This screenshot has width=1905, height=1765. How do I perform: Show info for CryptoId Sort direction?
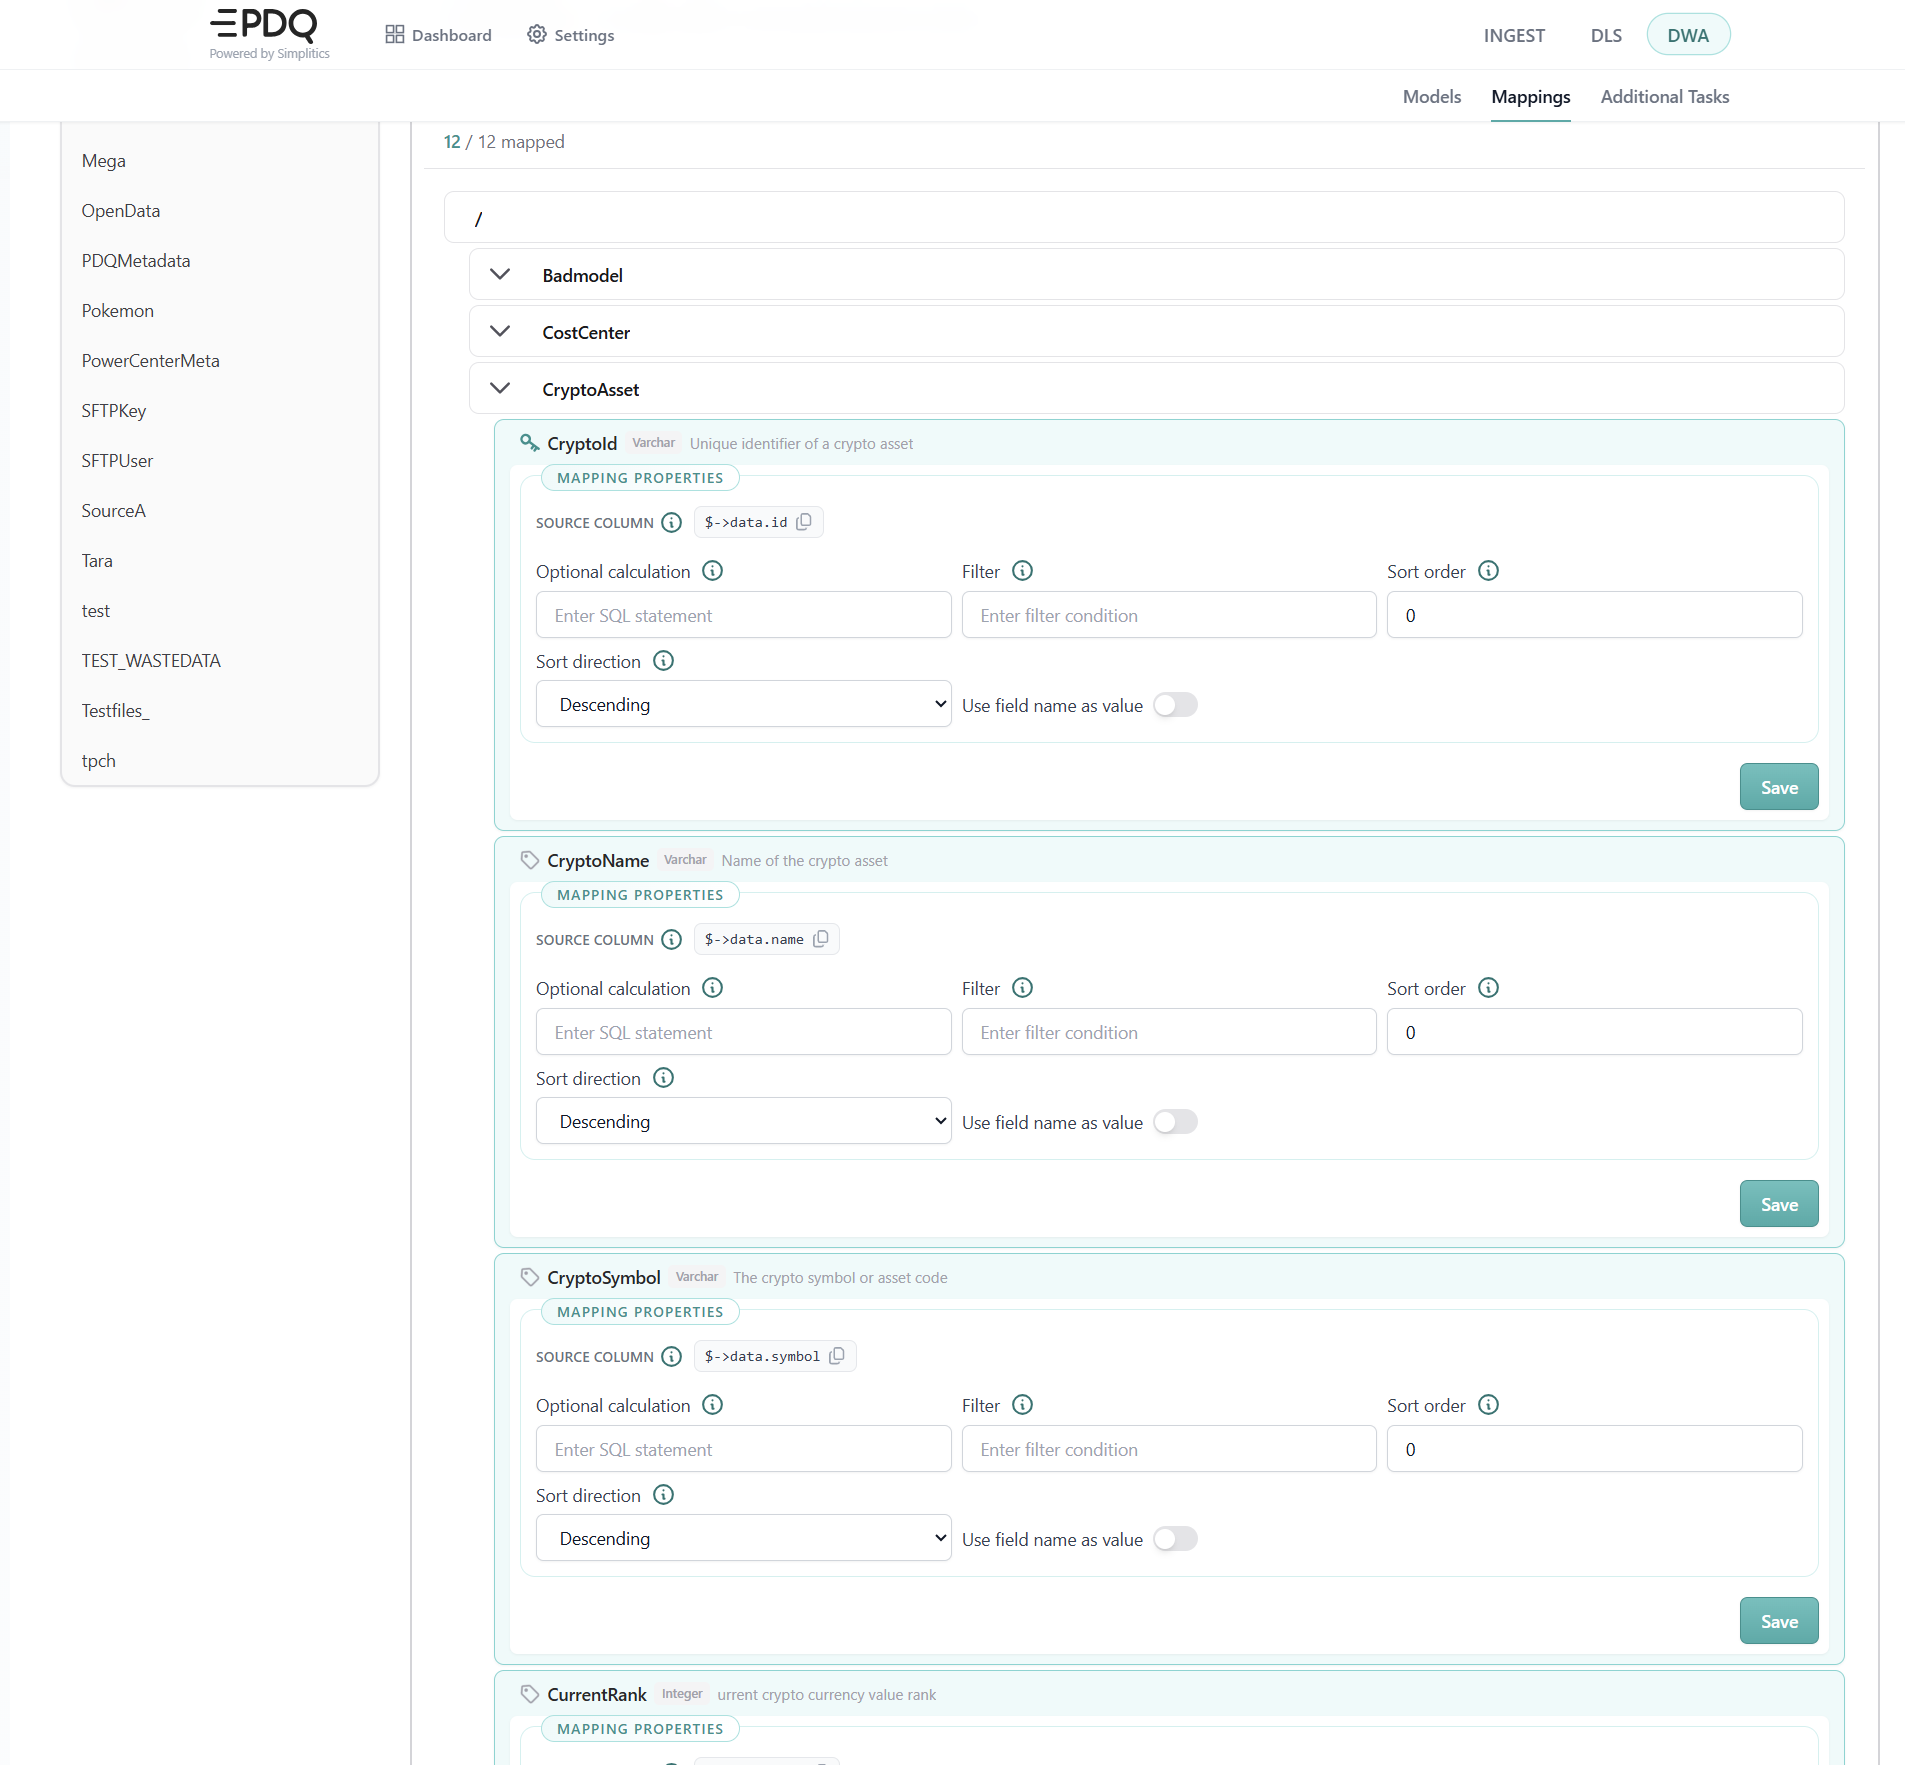pyautogui.click(x=663, y=661)
